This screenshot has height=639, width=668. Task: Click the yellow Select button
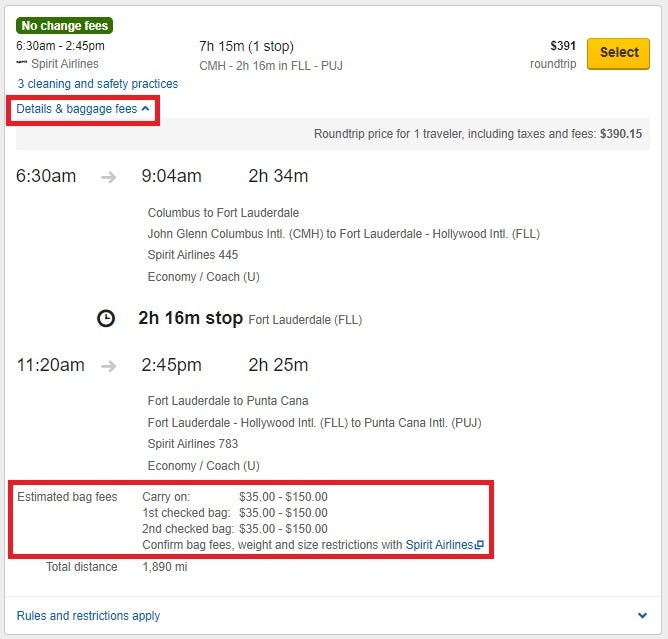[x=618, y=53]
